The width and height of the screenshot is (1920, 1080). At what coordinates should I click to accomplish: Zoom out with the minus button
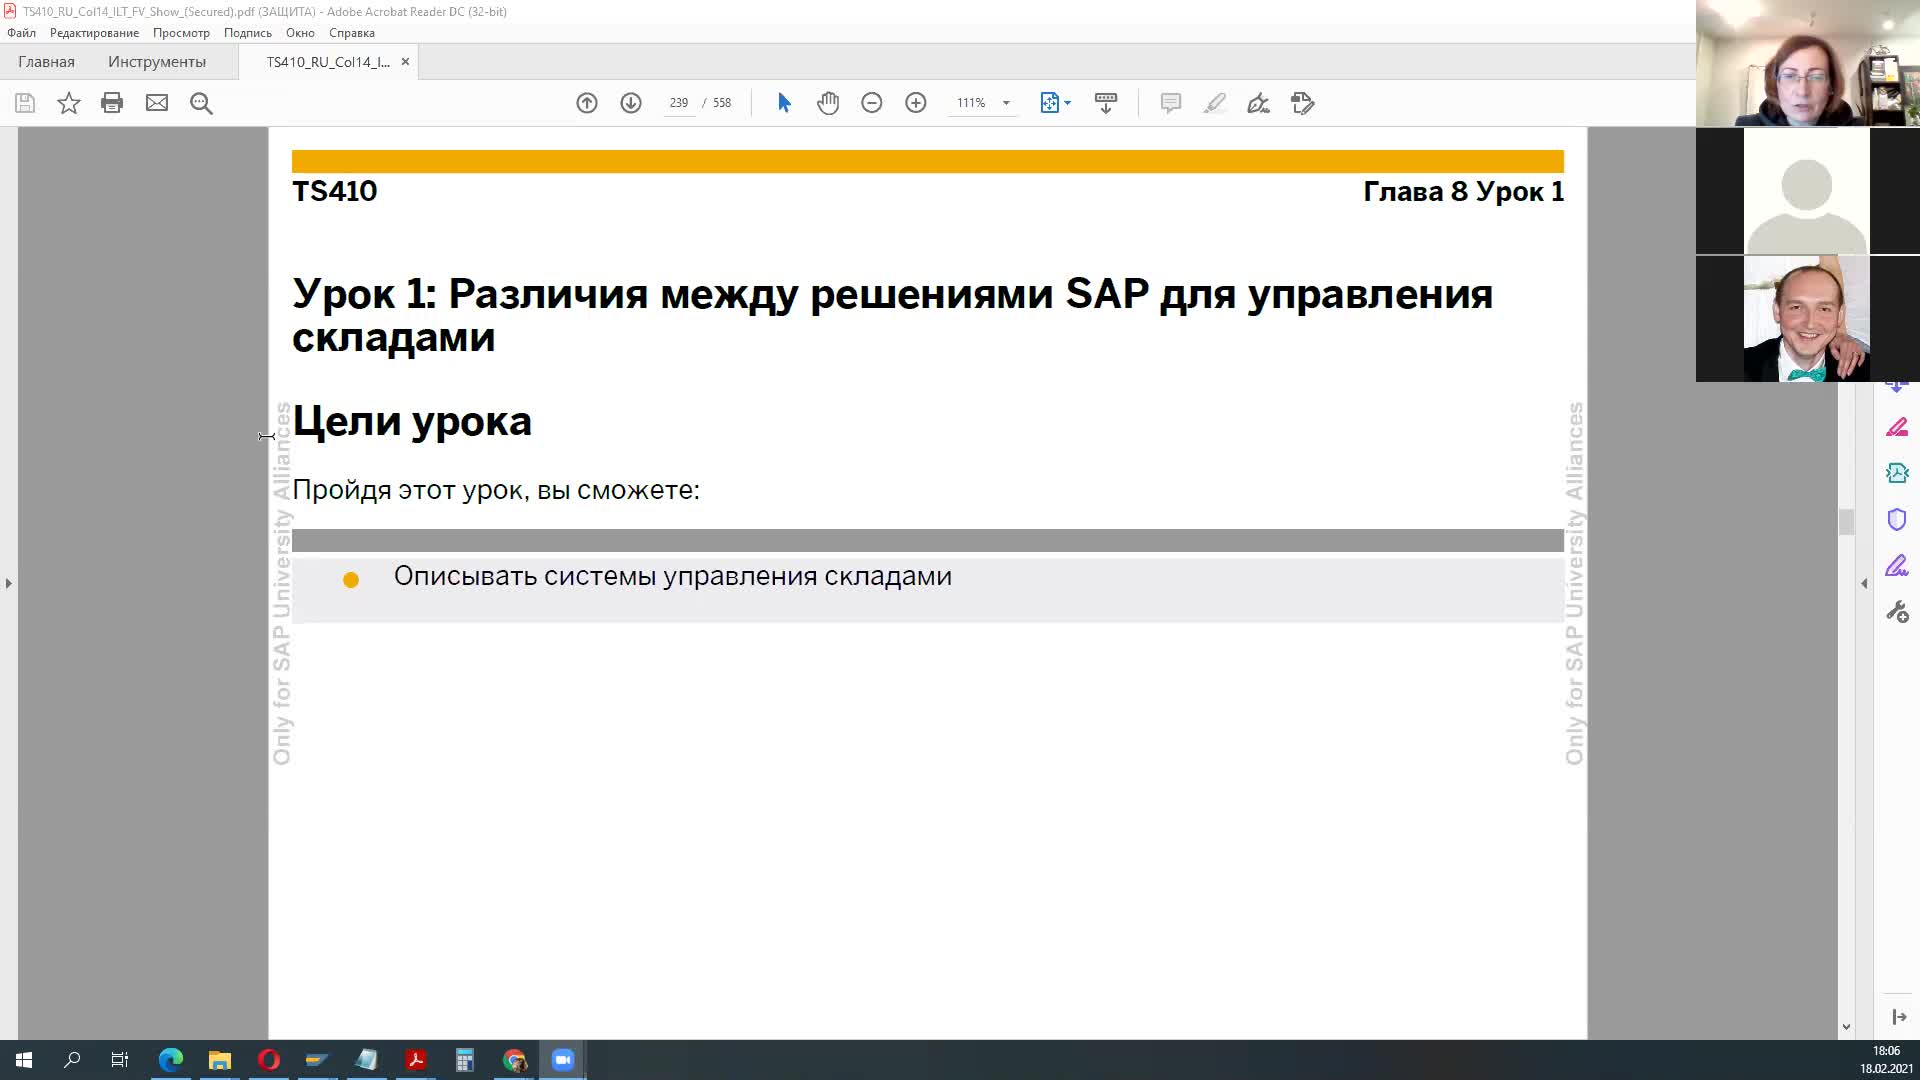pos(872,103)
